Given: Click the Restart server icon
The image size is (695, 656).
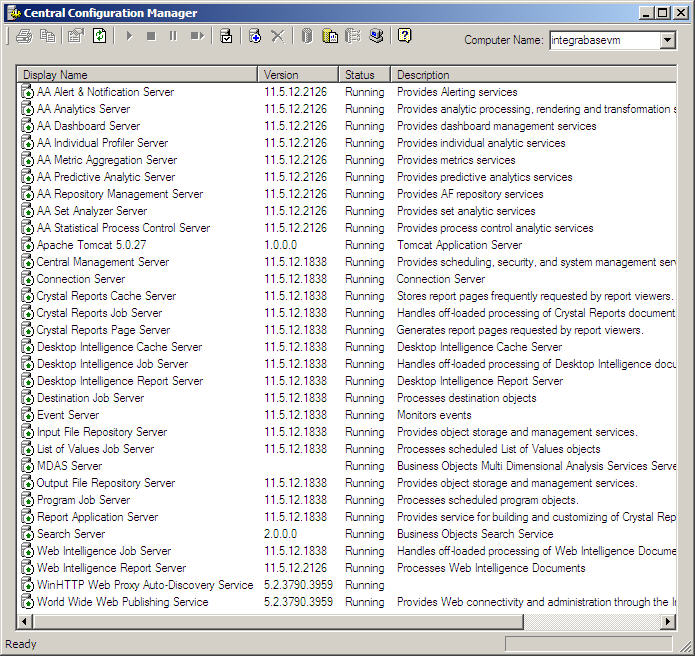Looking at the screenshot, I should [197, 36].
